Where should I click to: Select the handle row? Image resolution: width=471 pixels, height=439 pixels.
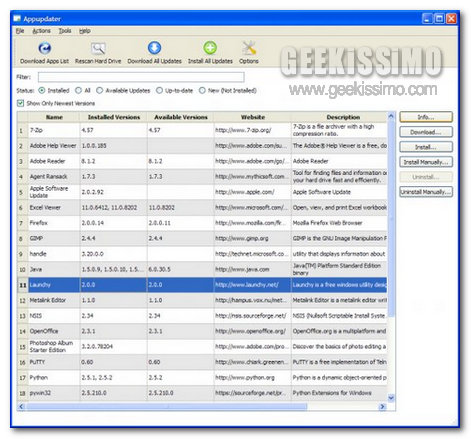202,254
